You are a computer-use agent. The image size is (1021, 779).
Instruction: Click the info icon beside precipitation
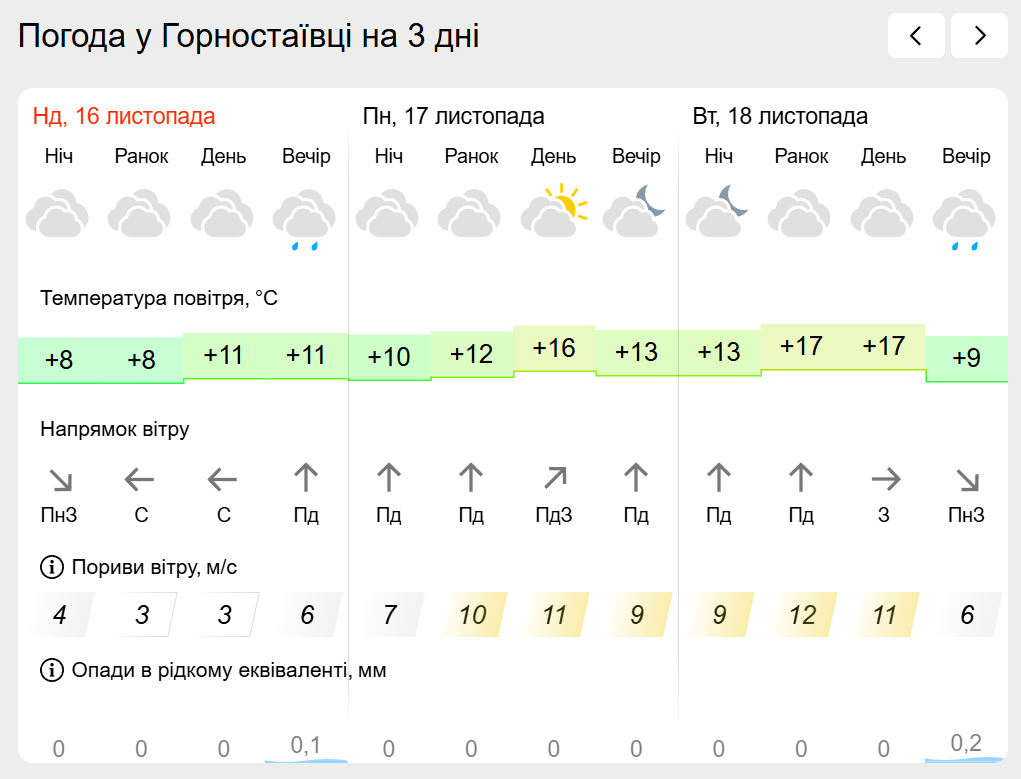pyautogui.click(x=51, y=670)
